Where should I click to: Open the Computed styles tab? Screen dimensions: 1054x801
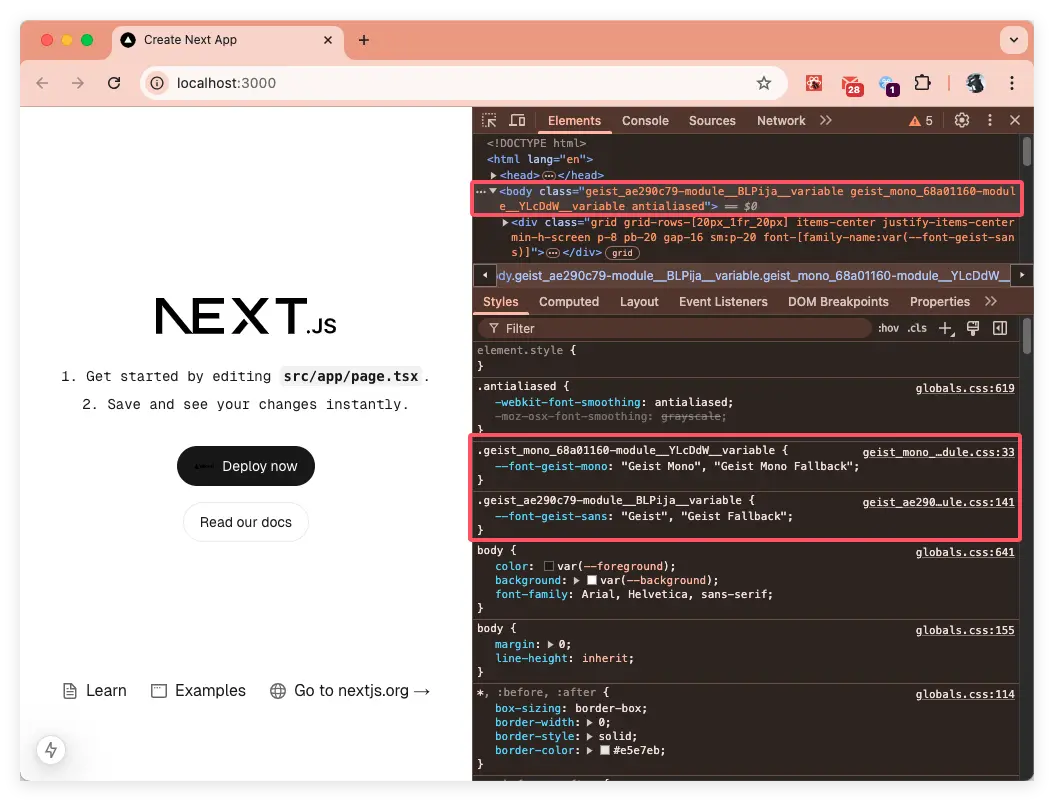569,302
